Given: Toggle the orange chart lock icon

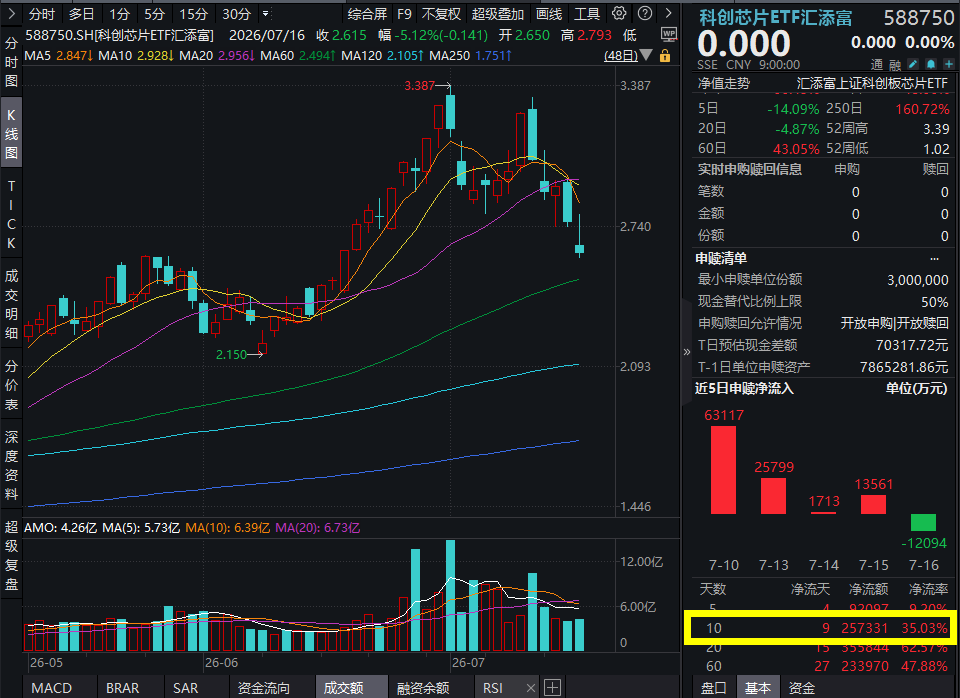Looking at the screenshot, I should 665,56.
